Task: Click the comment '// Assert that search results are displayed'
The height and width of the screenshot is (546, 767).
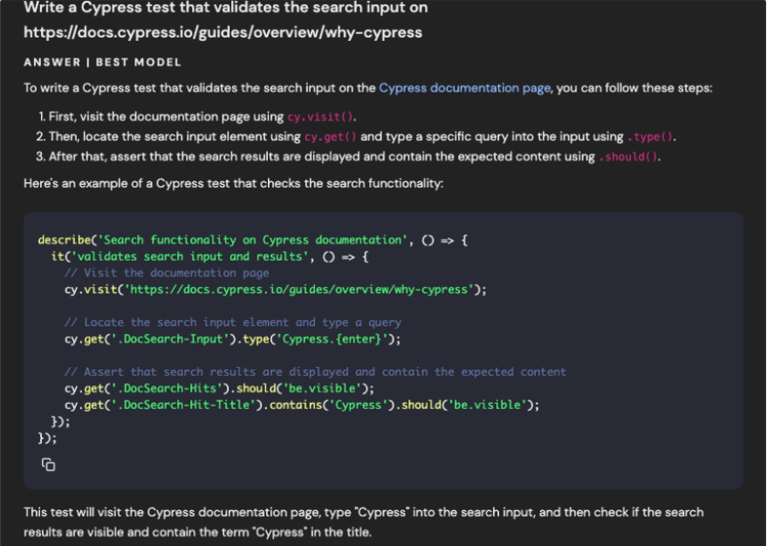Action: pos(315,372)
